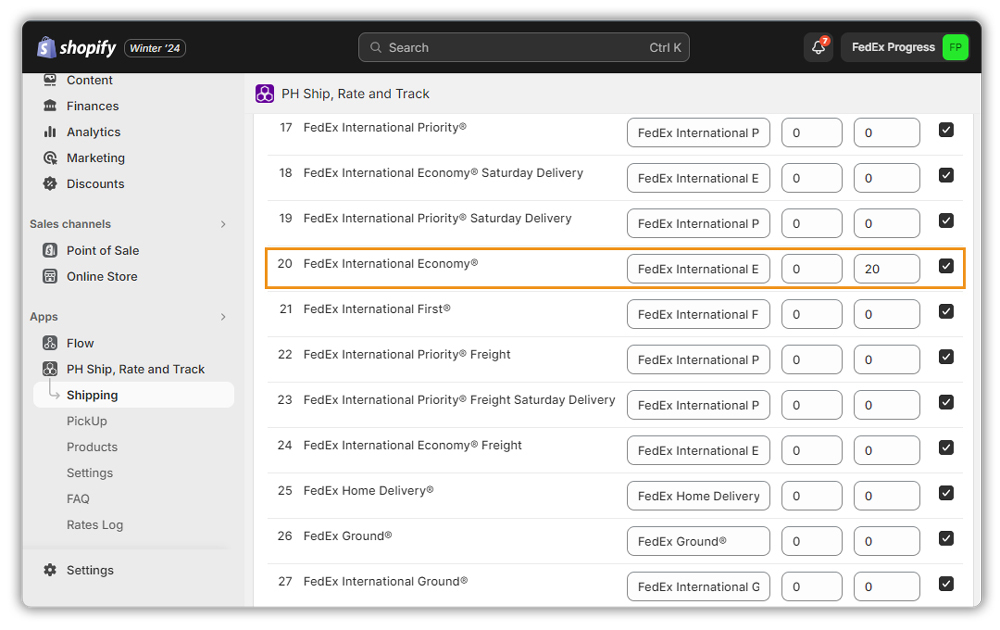Open Point of Sale channel
The image size is (1000, 630).
tap(103, 251)
